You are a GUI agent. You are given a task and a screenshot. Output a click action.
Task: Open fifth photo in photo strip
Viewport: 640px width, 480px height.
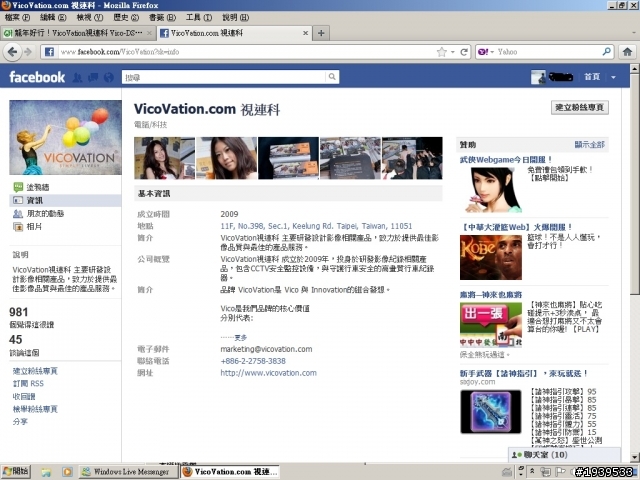coord(412,158)
